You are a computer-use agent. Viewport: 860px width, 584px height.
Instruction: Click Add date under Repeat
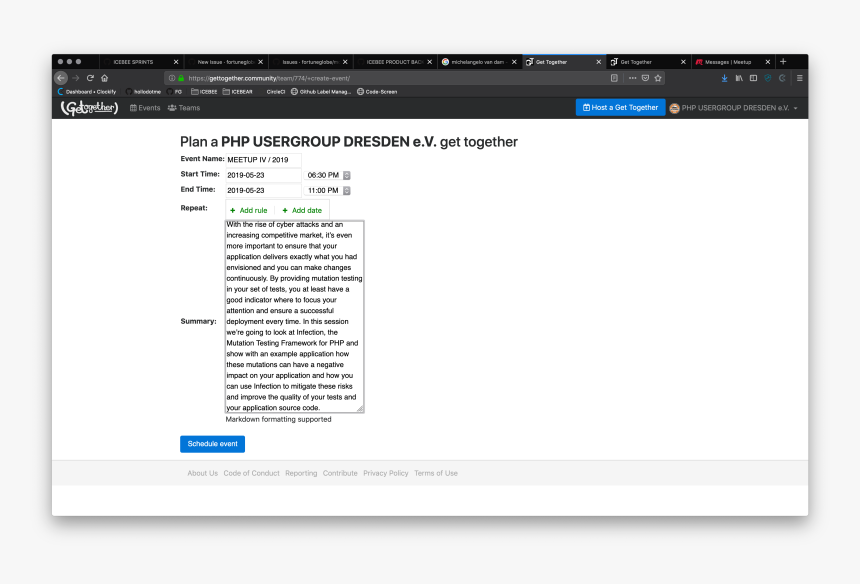coord(302,210)
